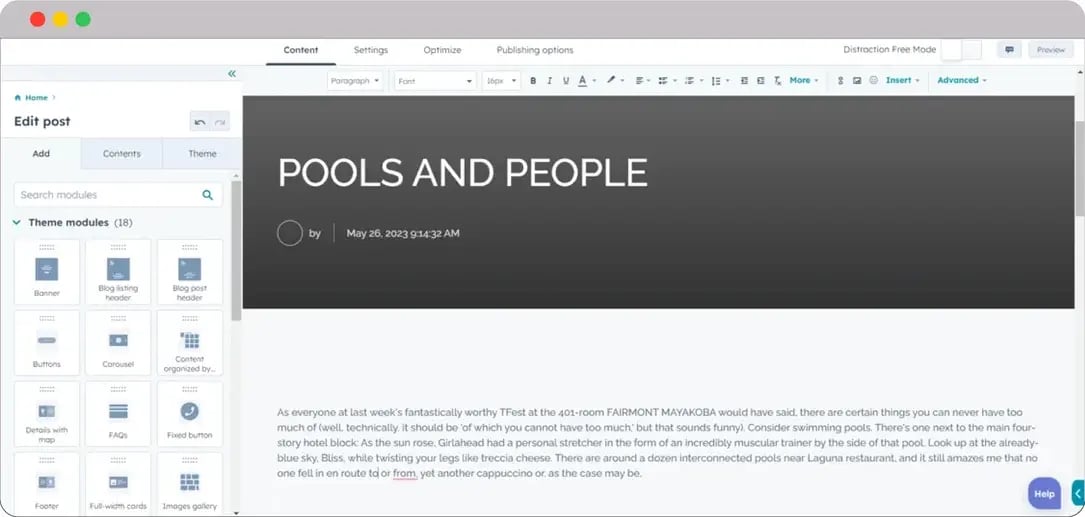Click the insert link icon
This screenshot has height=517, width=1085.
point(840,80)
